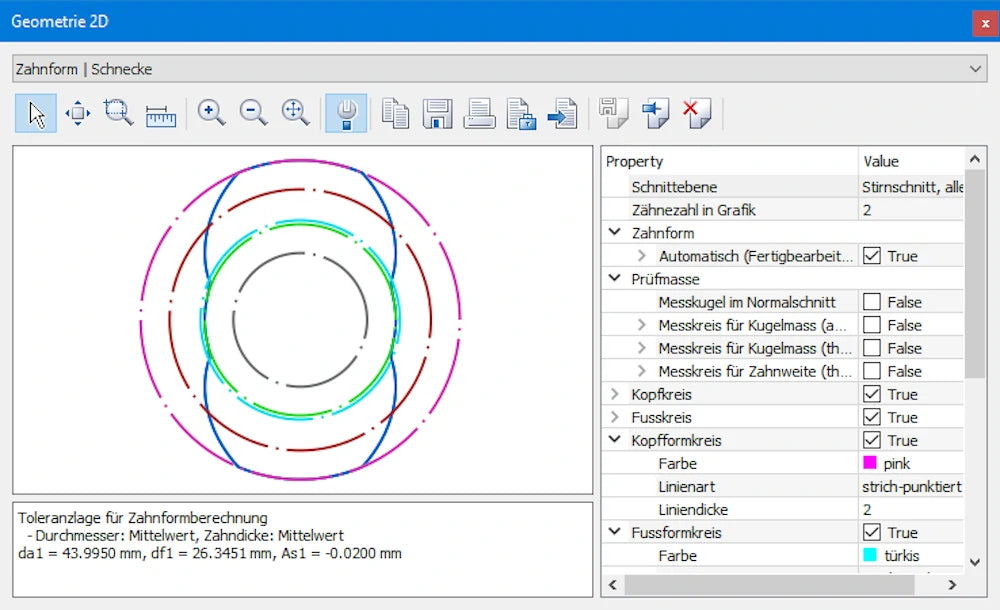Expand the Fusskreis property group
Viewport: 1000px width, 610px height.
click(x=614, y=417)
